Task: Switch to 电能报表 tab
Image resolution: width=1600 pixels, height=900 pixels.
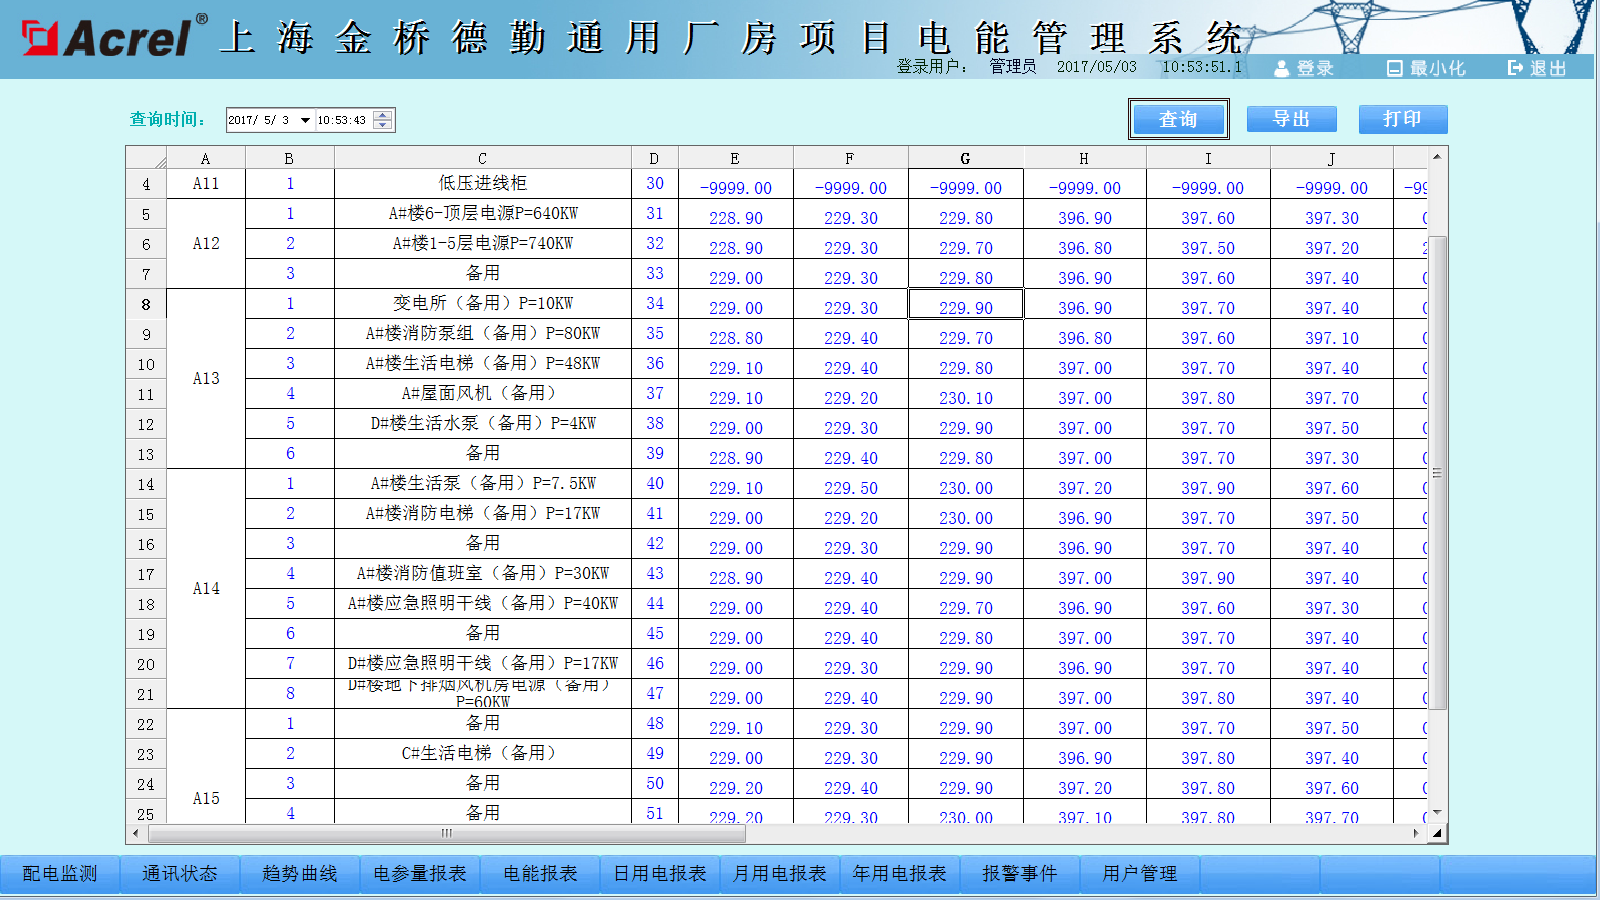Action: coord(540,874)
